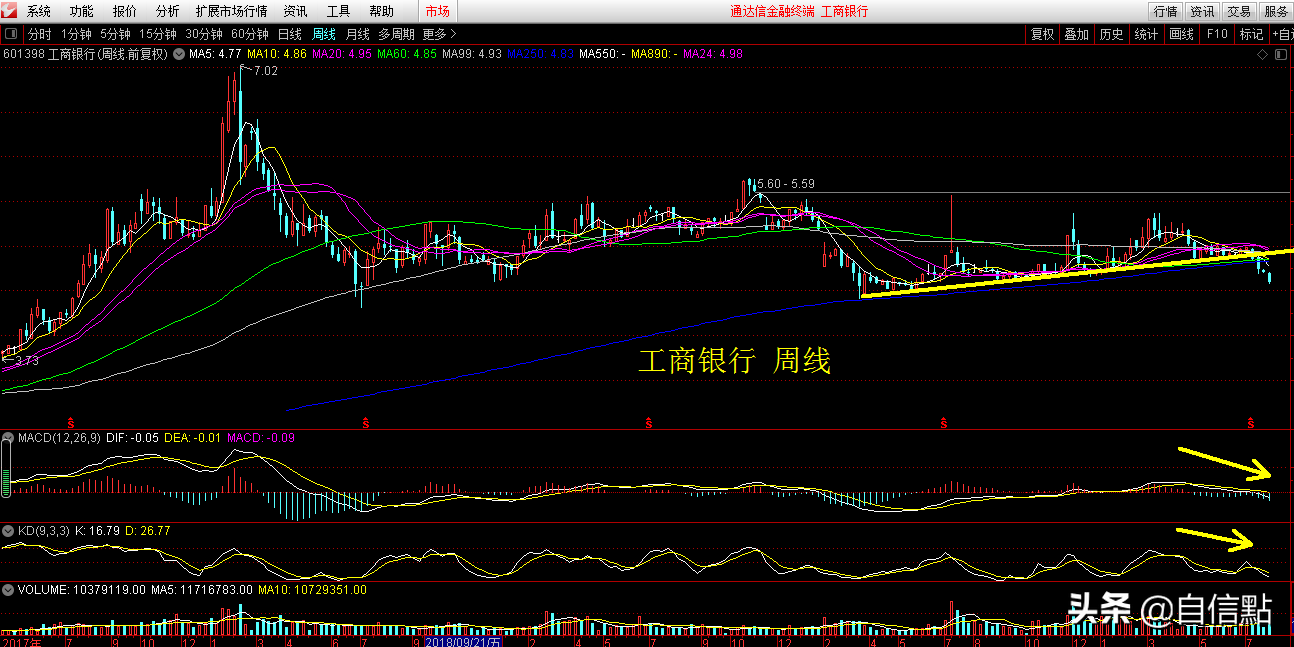Click the 交易 trade button

pyautogui.click(x=1239, y=11)
